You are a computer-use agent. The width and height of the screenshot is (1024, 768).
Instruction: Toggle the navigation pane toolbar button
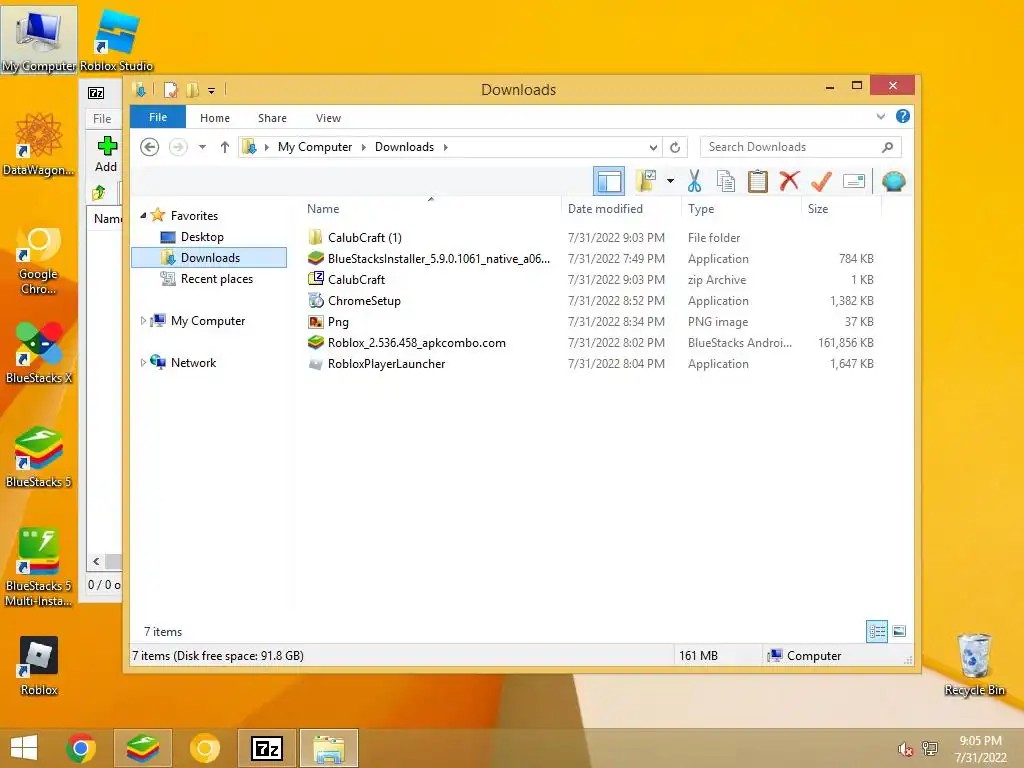pos(609,181)
